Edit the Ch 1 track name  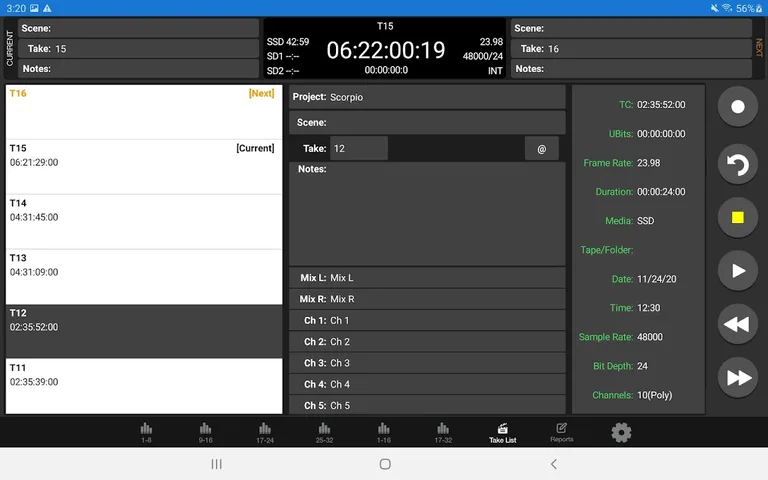427,320
